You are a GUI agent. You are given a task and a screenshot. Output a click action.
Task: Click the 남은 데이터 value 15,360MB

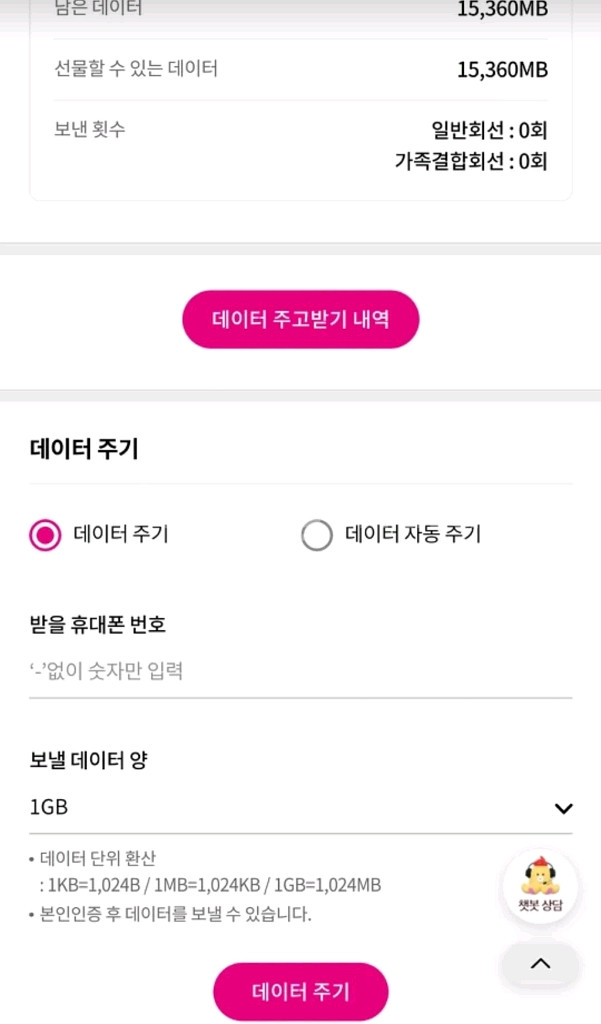point(505,10)
